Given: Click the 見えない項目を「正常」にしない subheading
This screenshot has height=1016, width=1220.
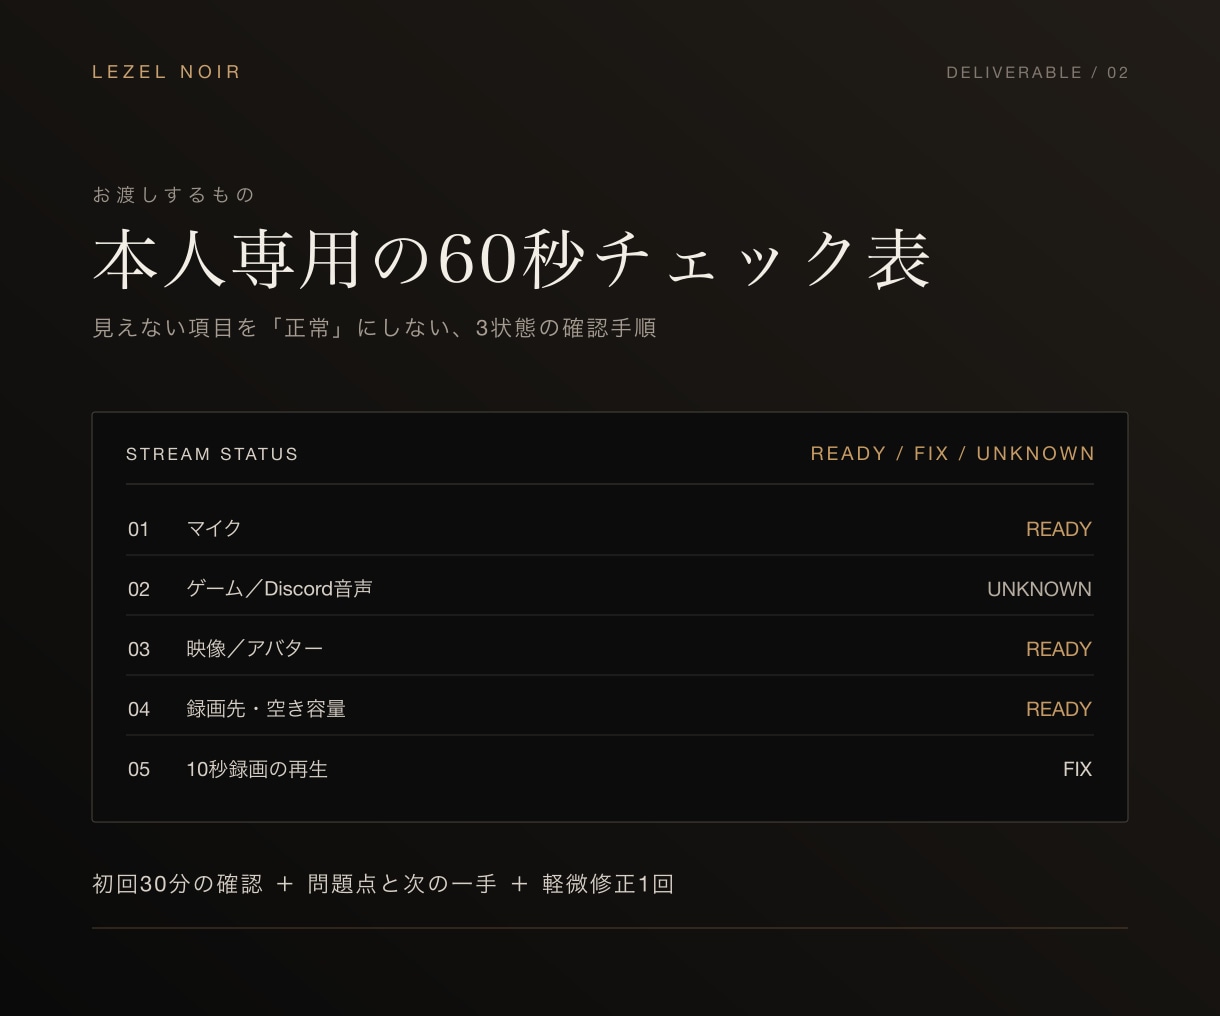Looking at the screenshot, I should click(x=374, y=328).
